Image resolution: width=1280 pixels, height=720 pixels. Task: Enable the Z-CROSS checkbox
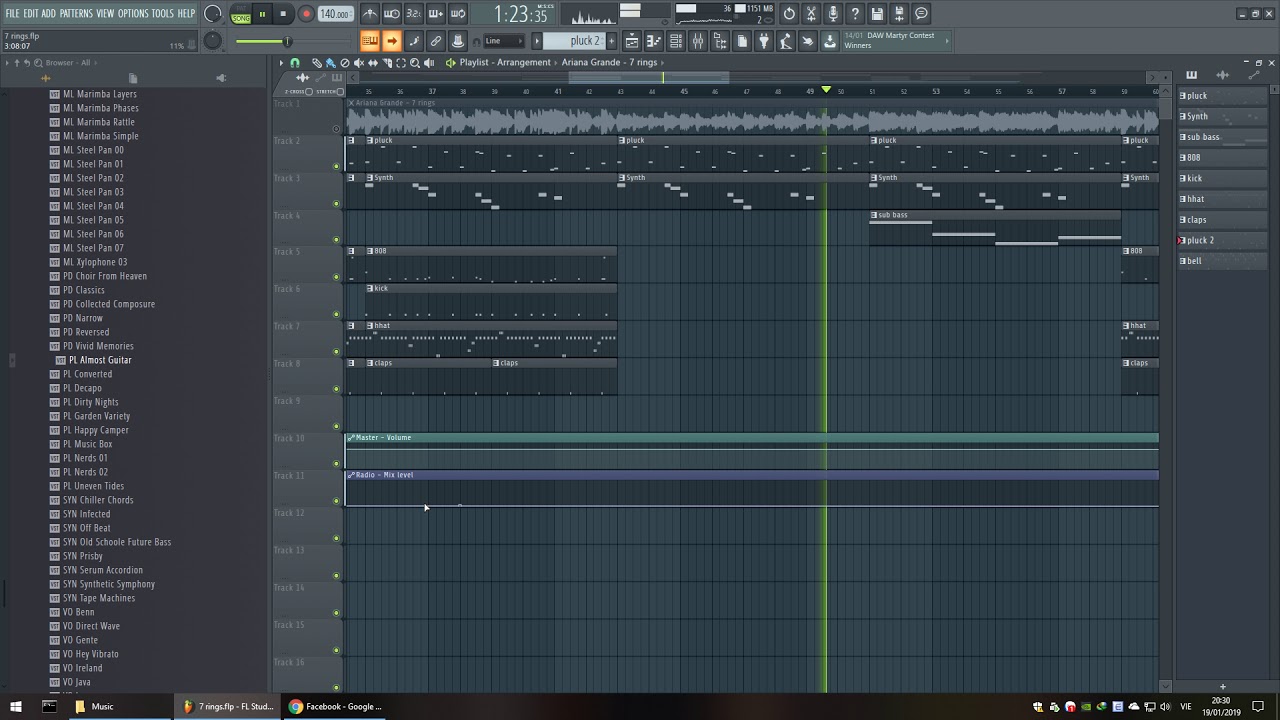[310, 92]
